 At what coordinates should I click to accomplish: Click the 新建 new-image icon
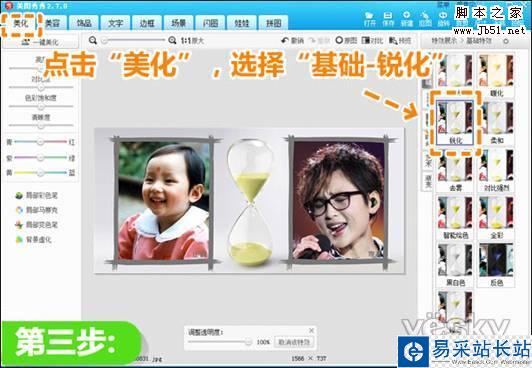click(x=406, y=19)
